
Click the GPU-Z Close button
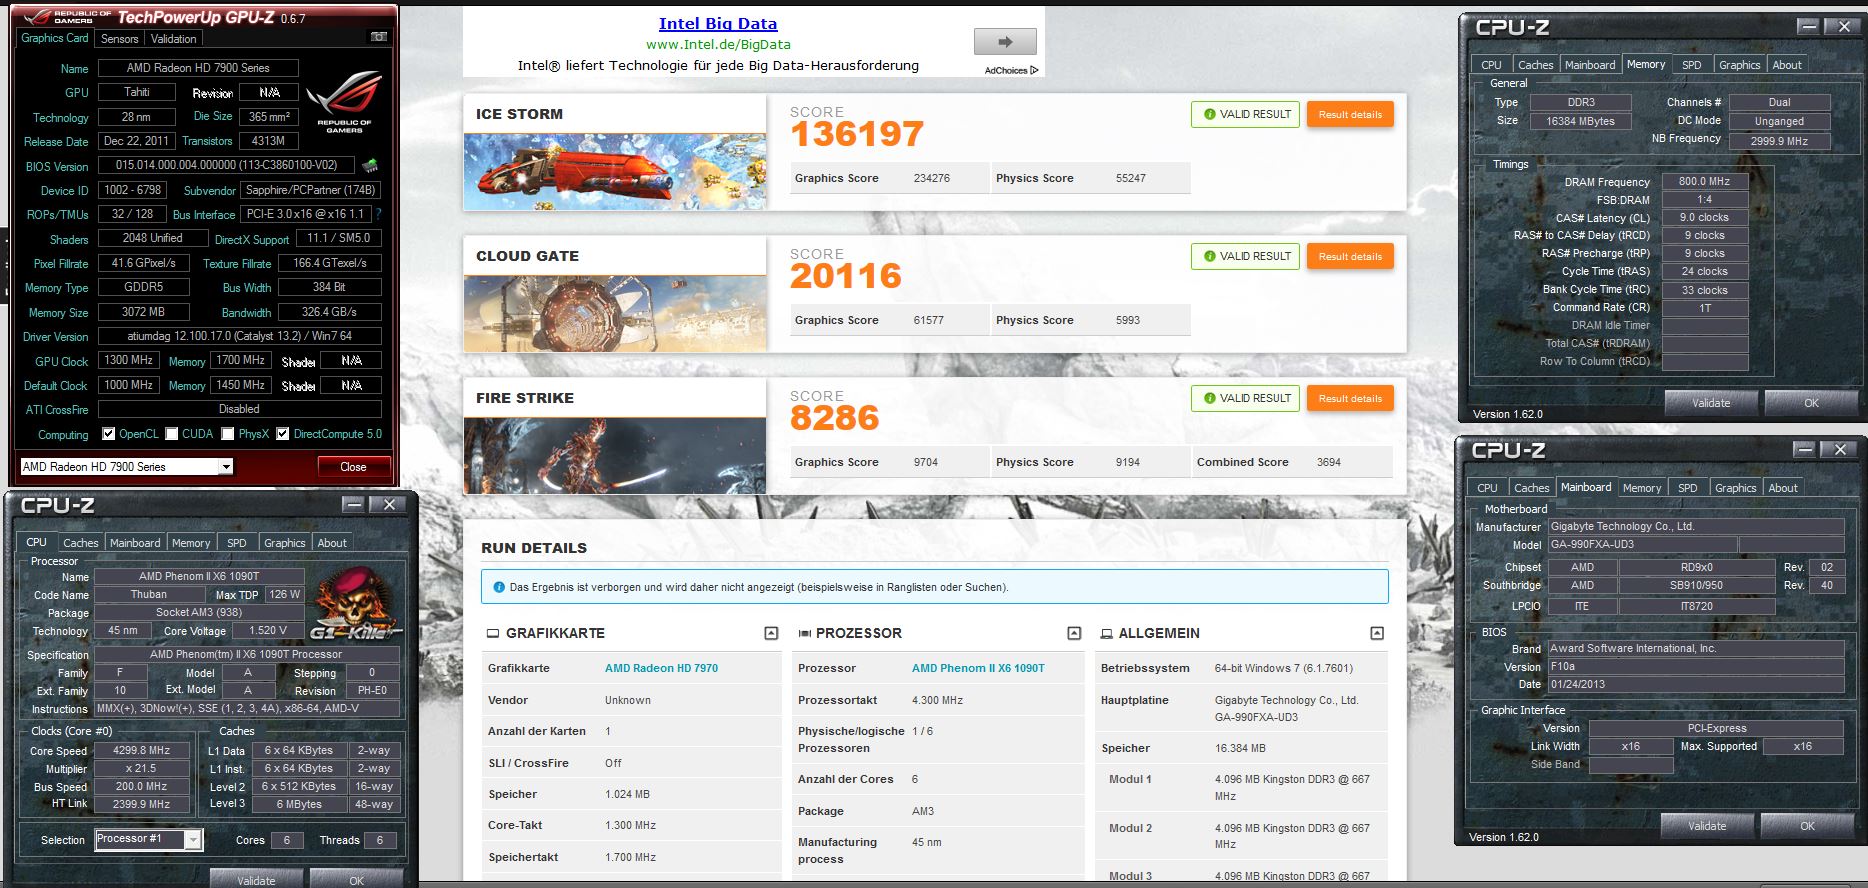(353, 467)
